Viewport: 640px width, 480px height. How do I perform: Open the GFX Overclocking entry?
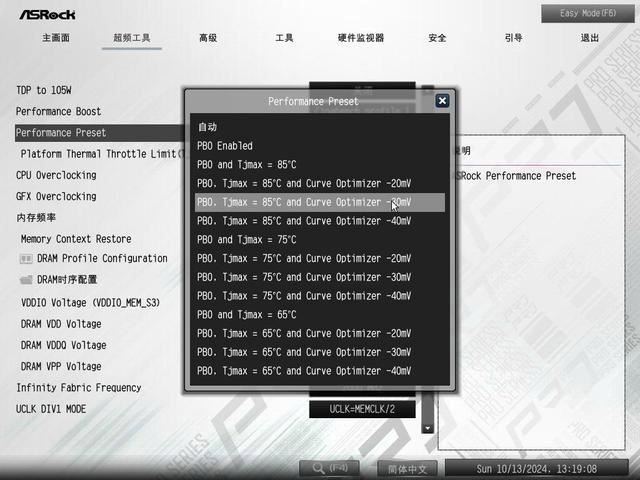click(x=56, y=196)
